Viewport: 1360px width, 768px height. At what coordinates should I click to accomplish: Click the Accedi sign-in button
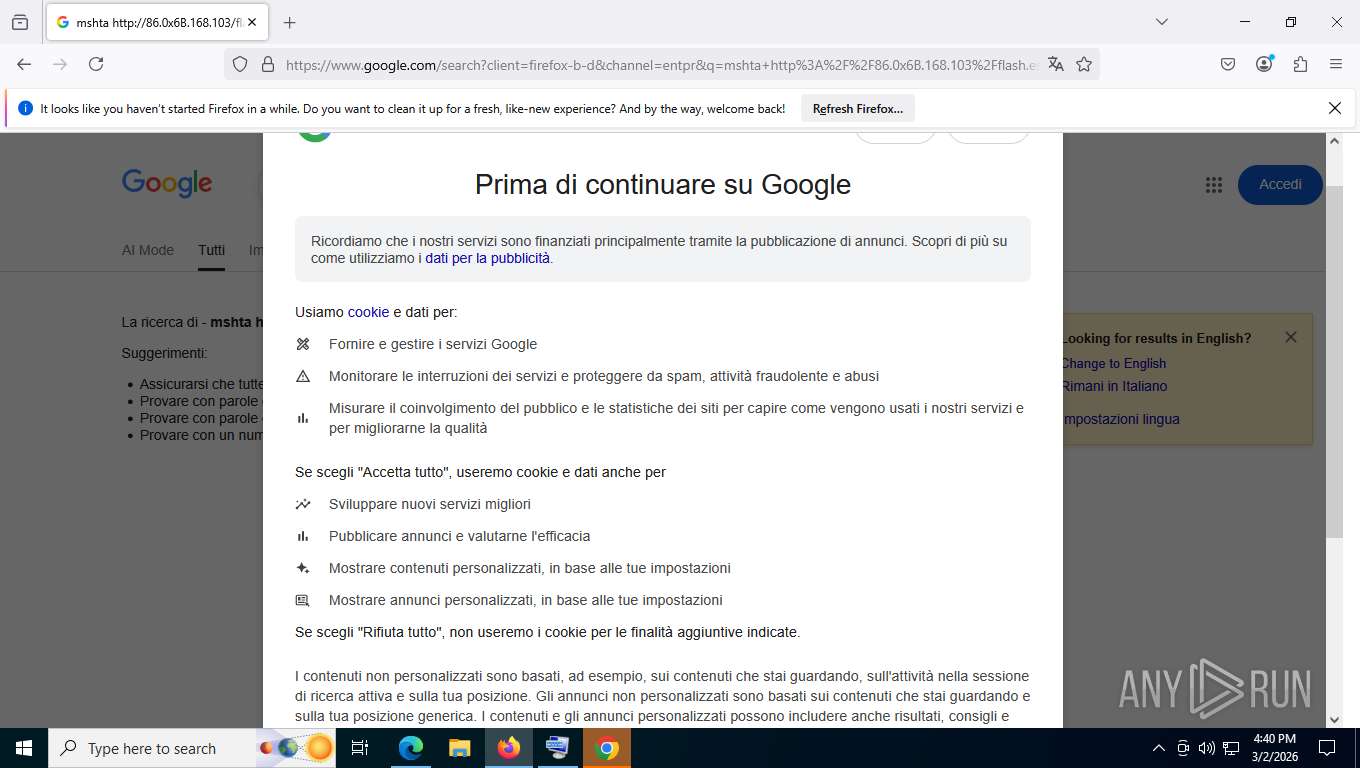[x=1280, y=184]
